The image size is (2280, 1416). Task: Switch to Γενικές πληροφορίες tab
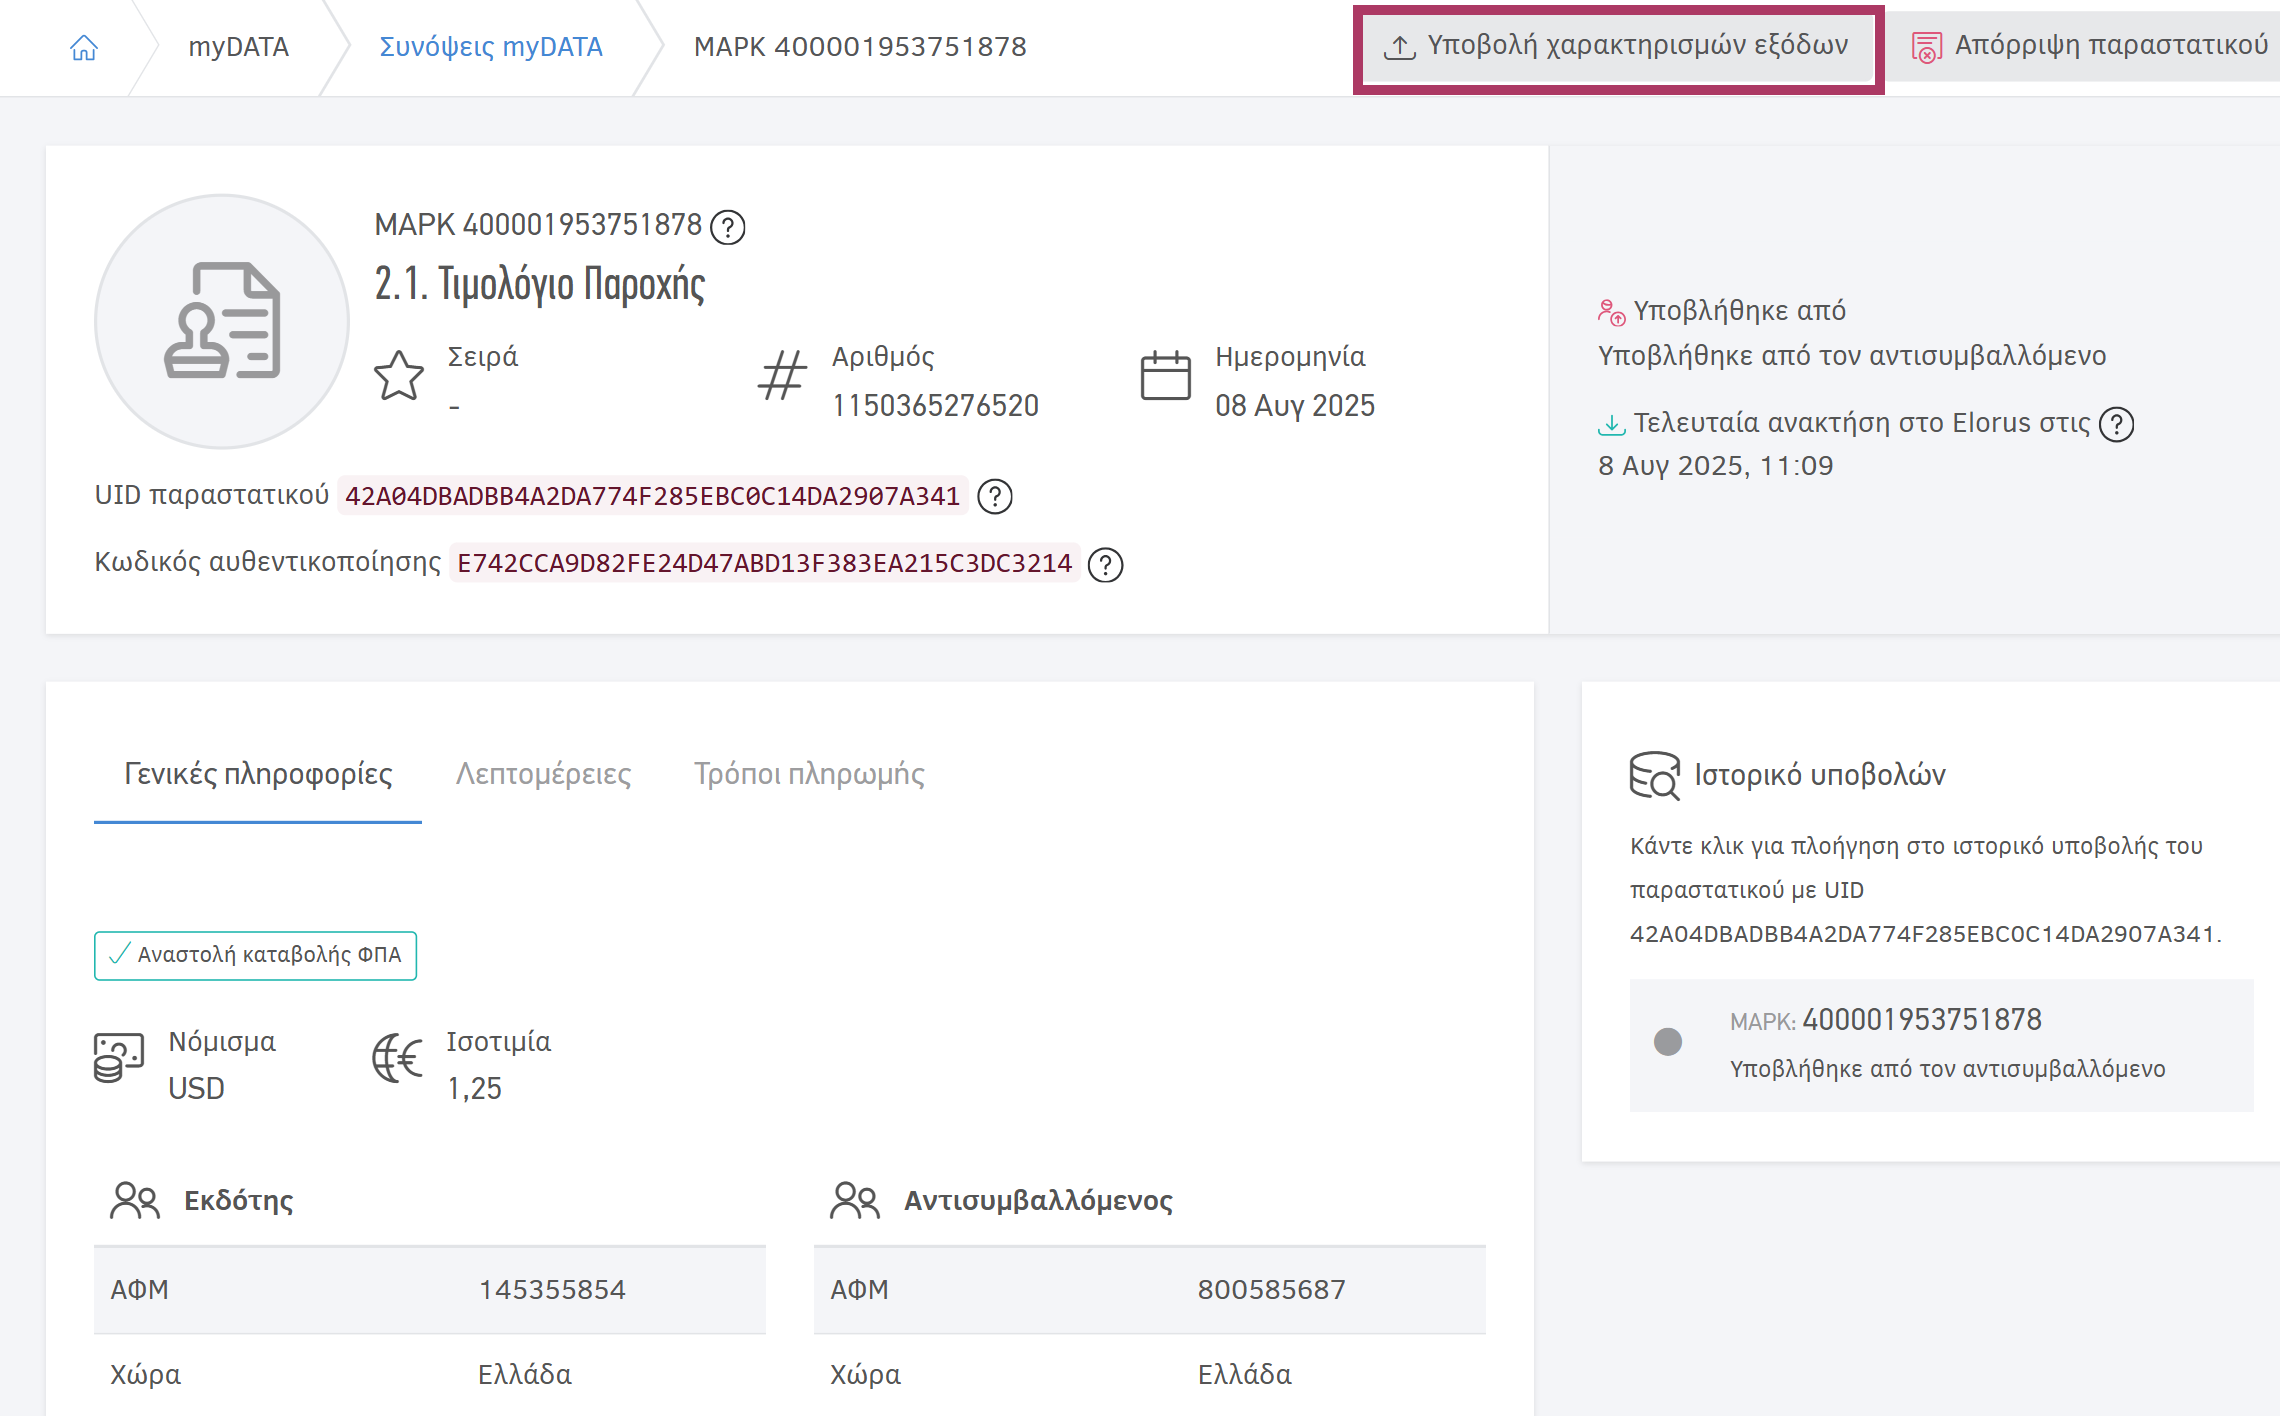pos(258,774)
